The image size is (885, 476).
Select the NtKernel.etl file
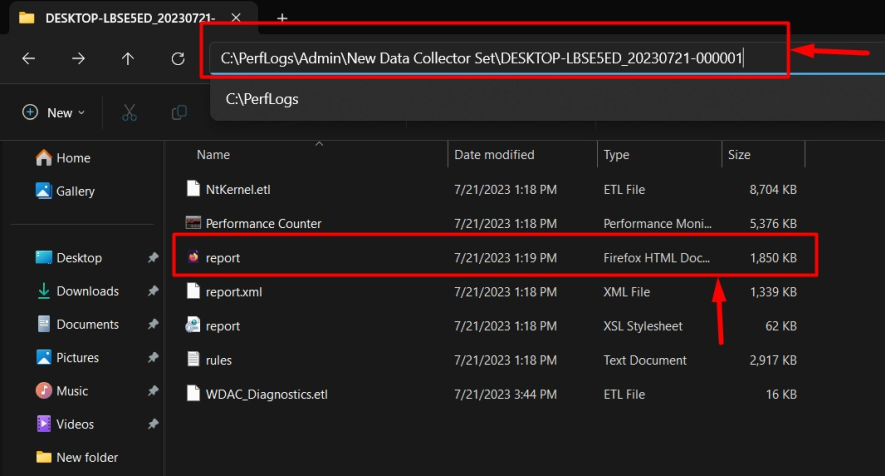[x=237, y=188]
